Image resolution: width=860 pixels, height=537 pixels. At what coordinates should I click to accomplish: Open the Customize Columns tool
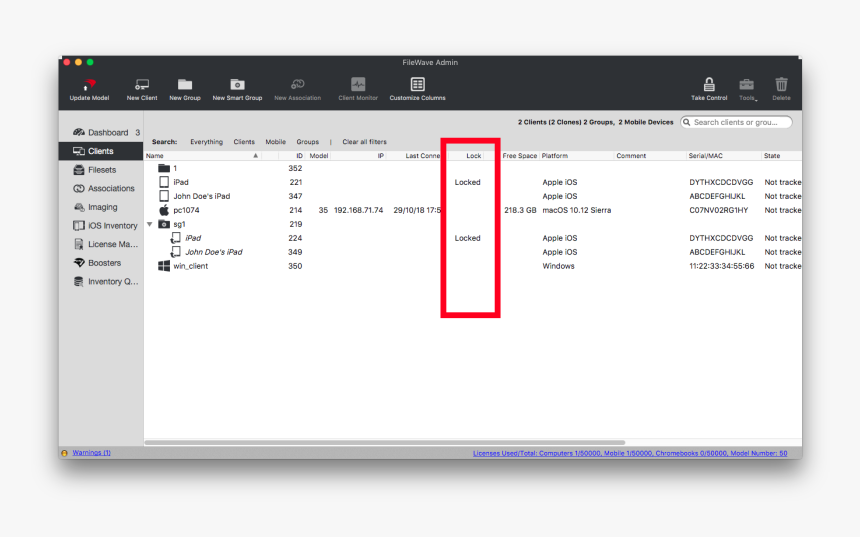[x=417, y=86]
